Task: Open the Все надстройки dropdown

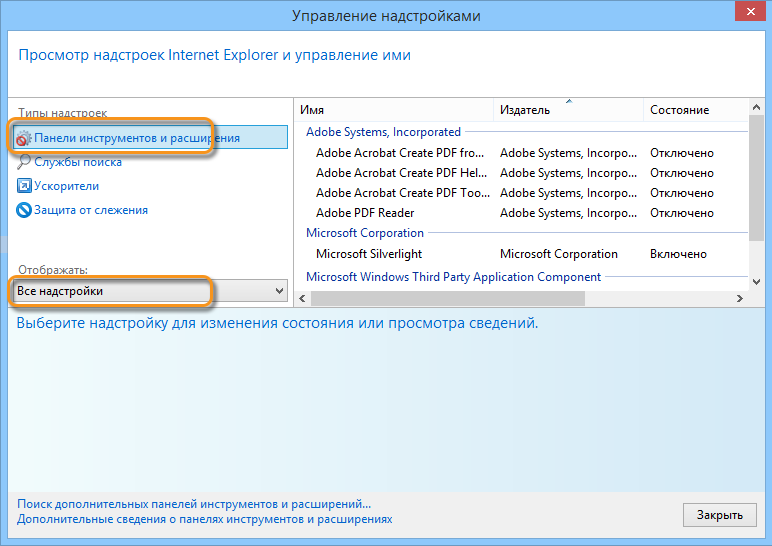Action: [150, 291]
